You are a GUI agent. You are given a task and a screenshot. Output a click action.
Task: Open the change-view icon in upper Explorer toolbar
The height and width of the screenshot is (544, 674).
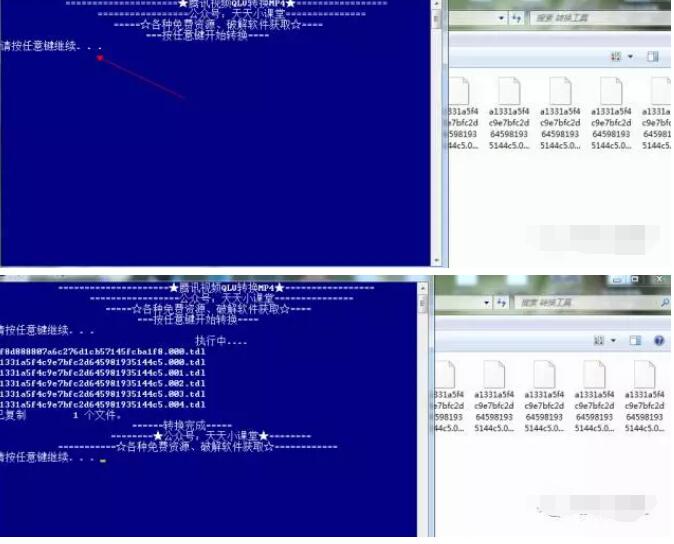(616, 56)
